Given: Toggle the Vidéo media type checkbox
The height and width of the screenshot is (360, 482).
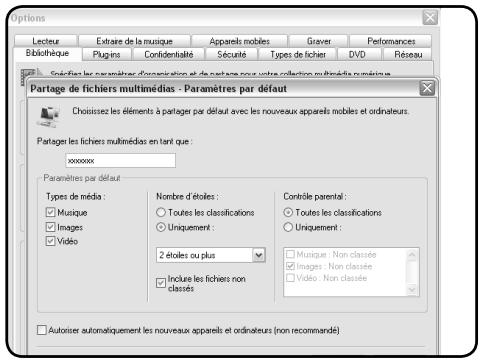Looking at the screenshot, I should pos(50,241).
